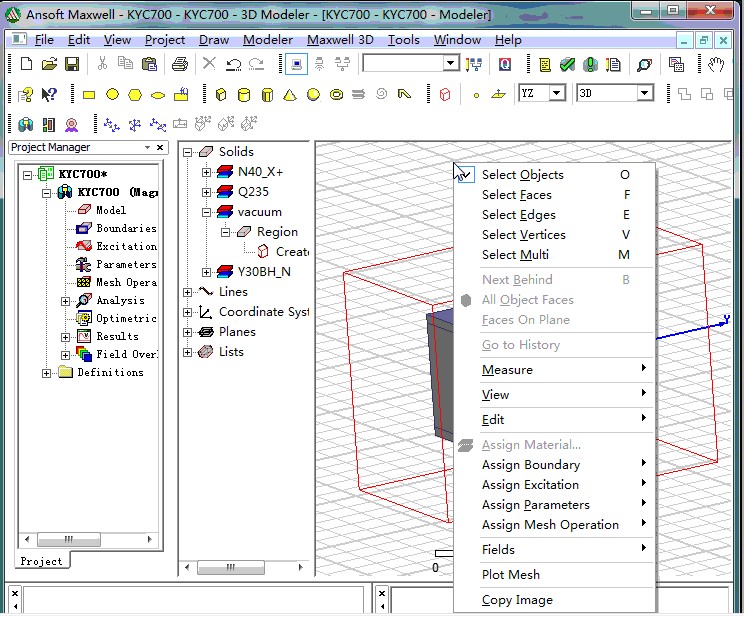Select the Draw cone tool

(x=290, y=94)
